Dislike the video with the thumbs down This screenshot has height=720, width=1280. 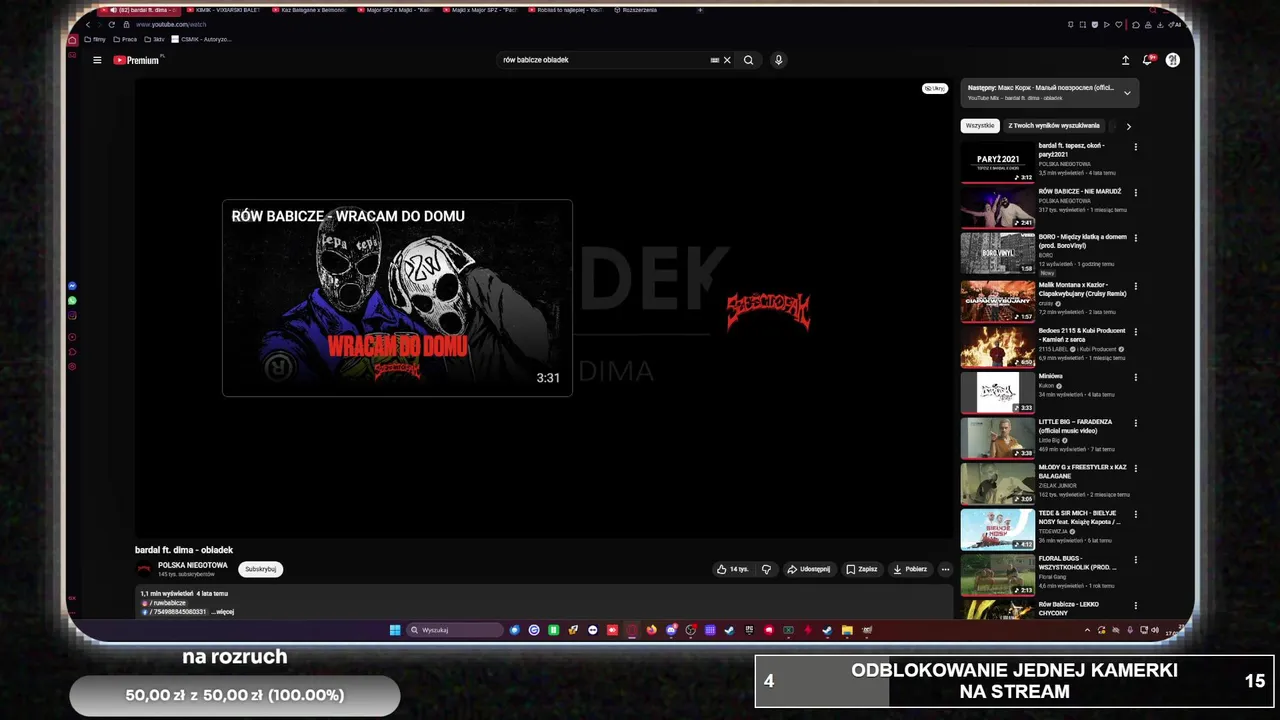pos(766,569)
